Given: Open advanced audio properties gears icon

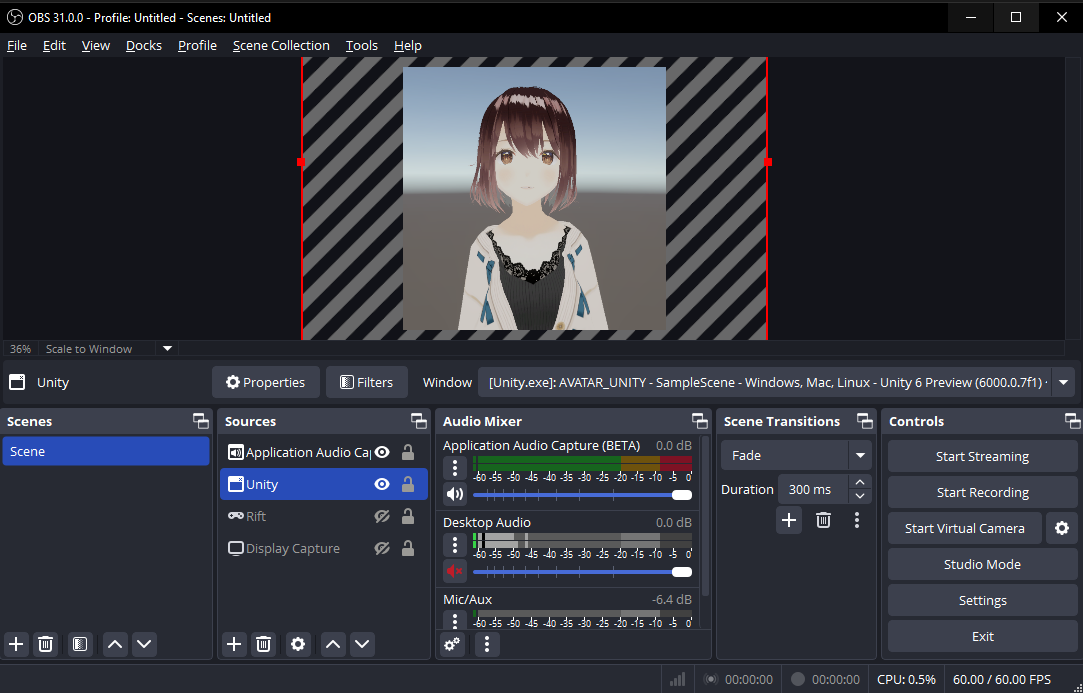Looking at the screenshot, I should tap(452, 645).
